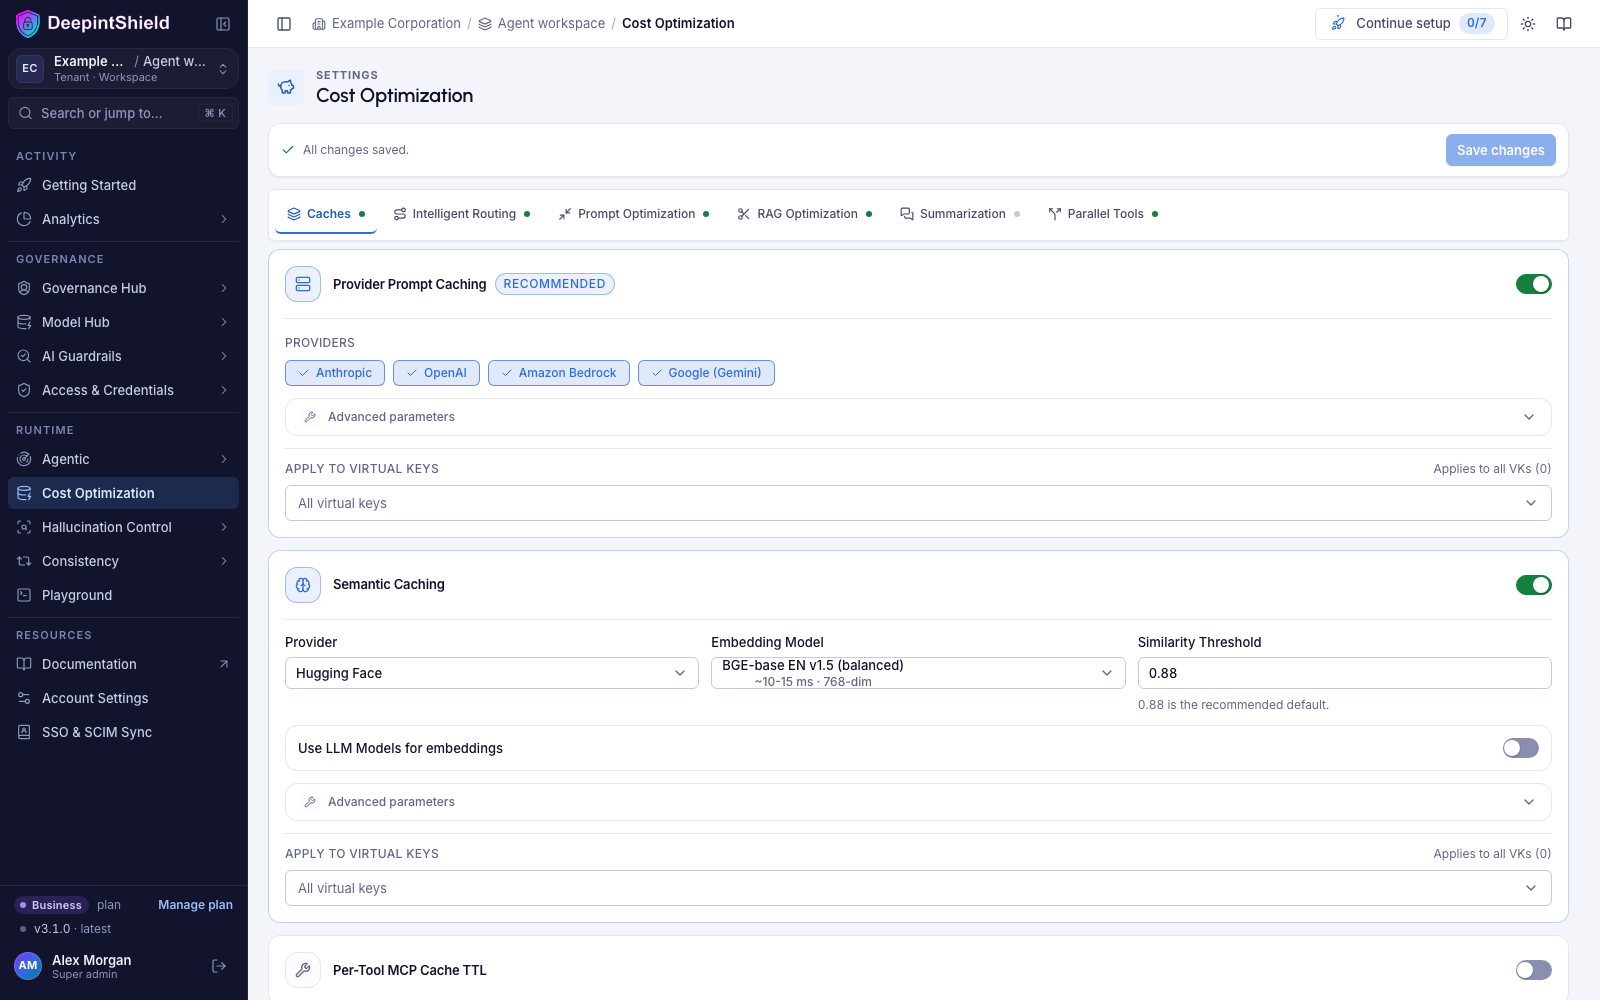1600x1000 pixels.
Task: Click the Account Settings sliders icon
Action: 24,698
